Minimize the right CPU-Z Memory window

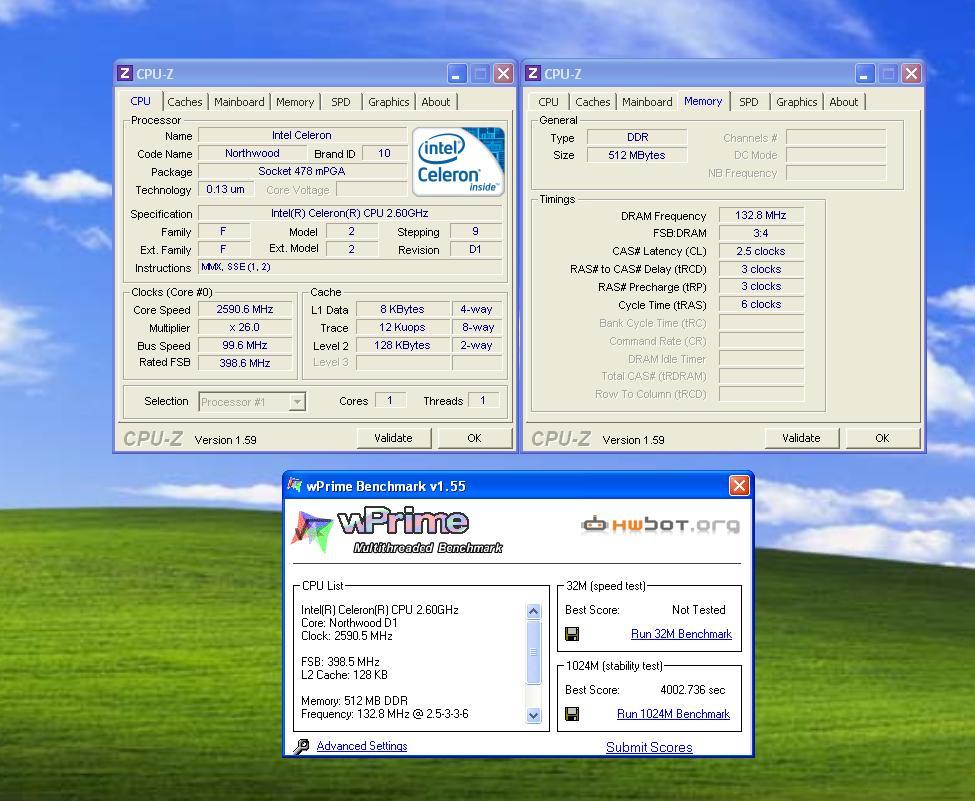click(865, 74)
